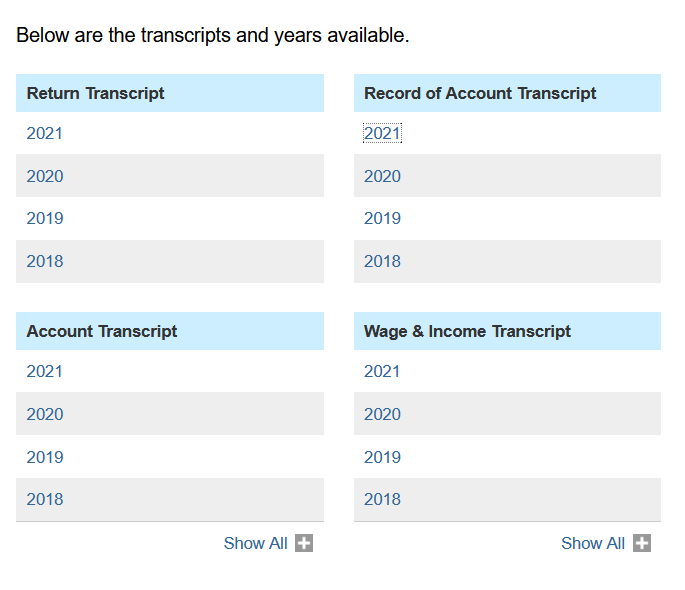Open 2018 Wage & Income Transcript
This screenshot has height=590, width=685.
click(382, 499)
